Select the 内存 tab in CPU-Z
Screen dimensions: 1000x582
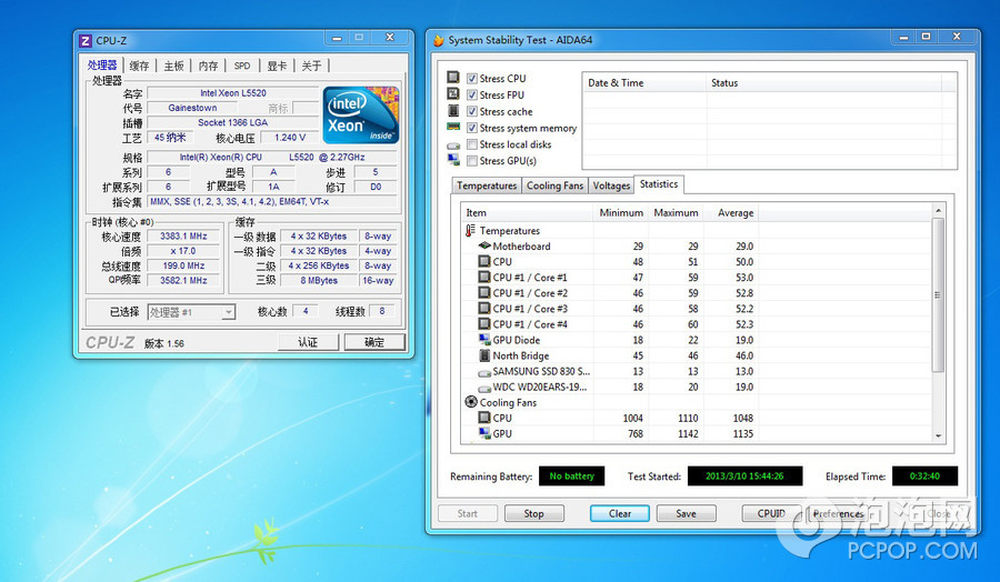[x=208, y=66]
